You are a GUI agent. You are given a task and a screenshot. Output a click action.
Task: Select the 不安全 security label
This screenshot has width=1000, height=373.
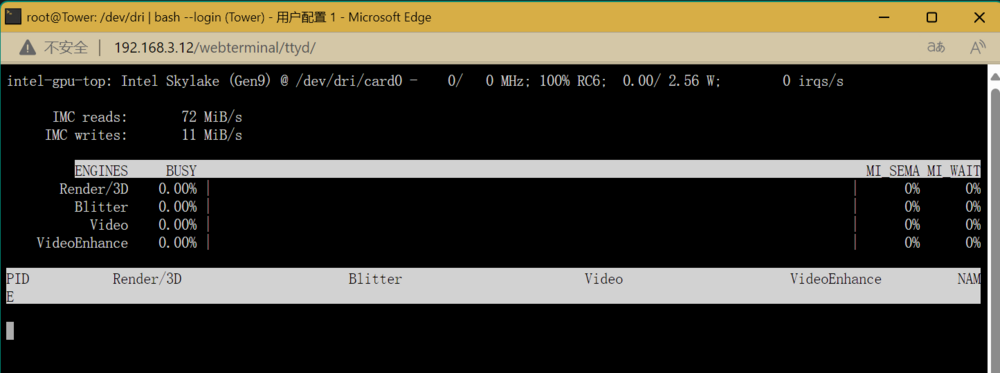(65, 47)
